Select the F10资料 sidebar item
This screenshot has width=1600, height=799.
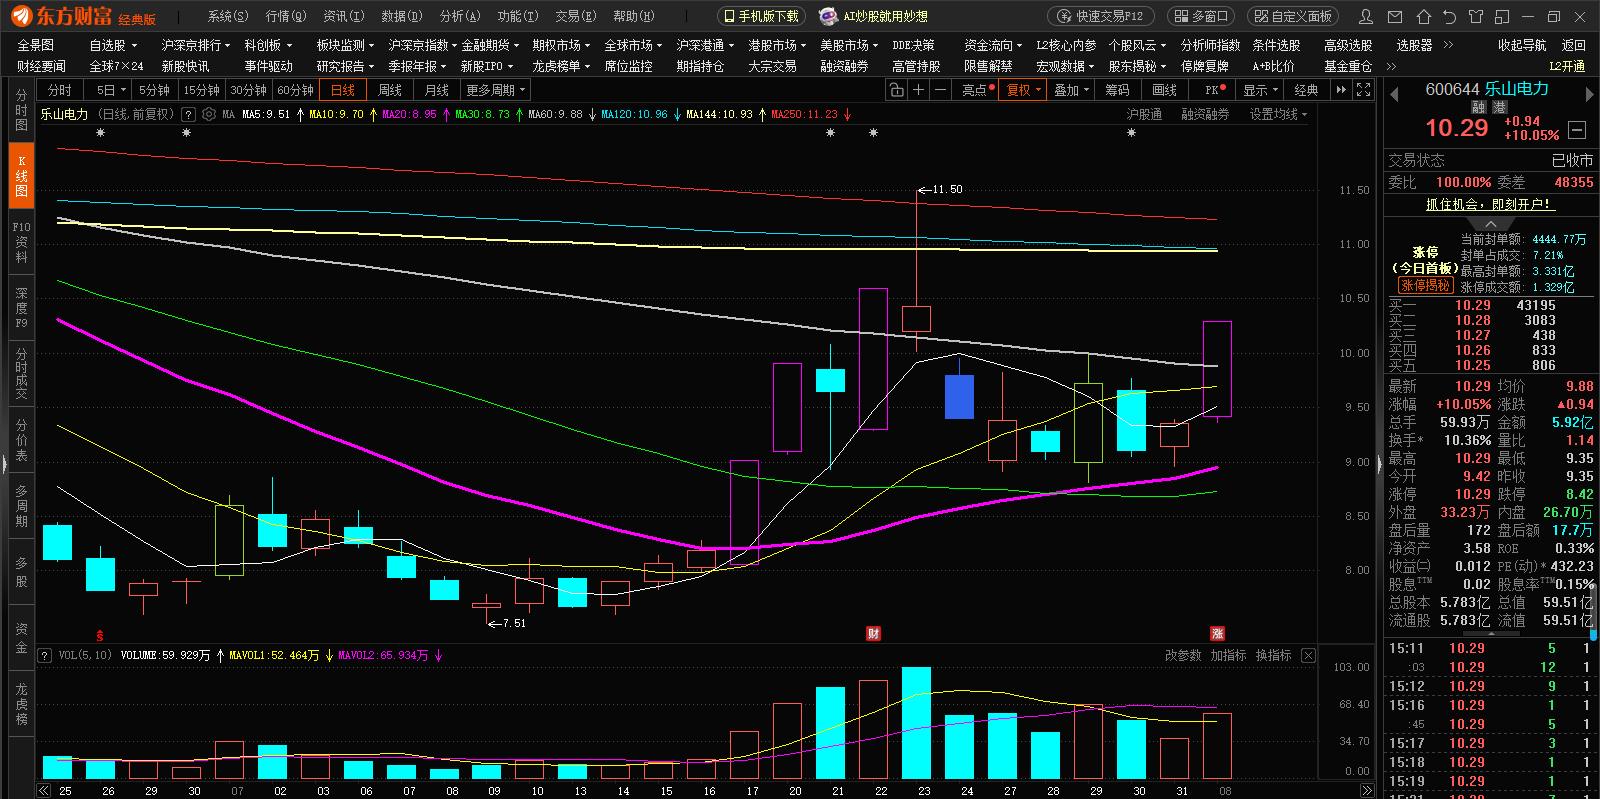click(x=21, y=243)
